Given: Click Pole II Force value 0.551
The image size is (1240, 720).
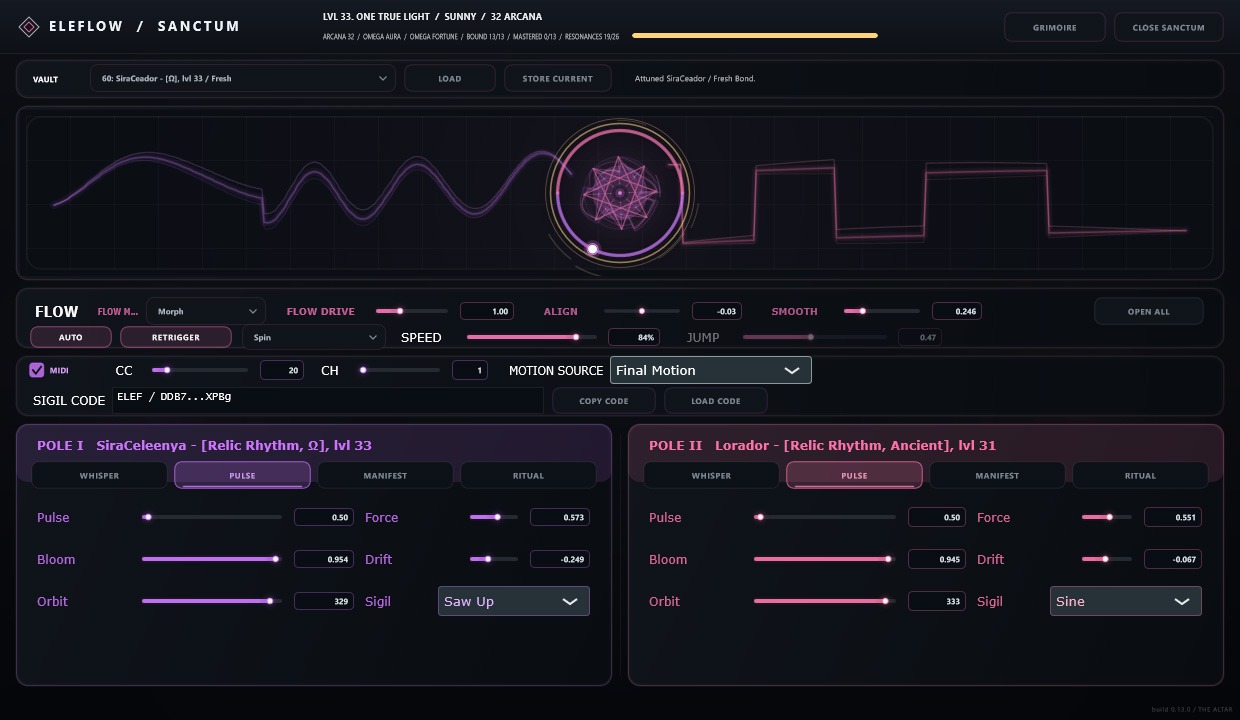Looking at the screenshot, I should click(1173, 517).
